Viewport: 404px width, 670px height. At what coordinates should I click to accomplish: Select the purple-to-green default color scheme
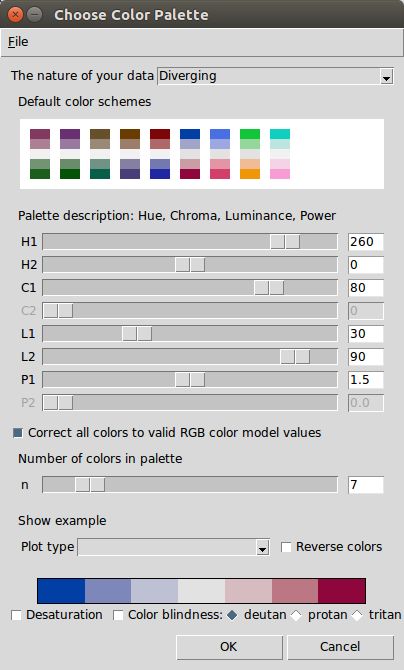(x=40, y=154)
